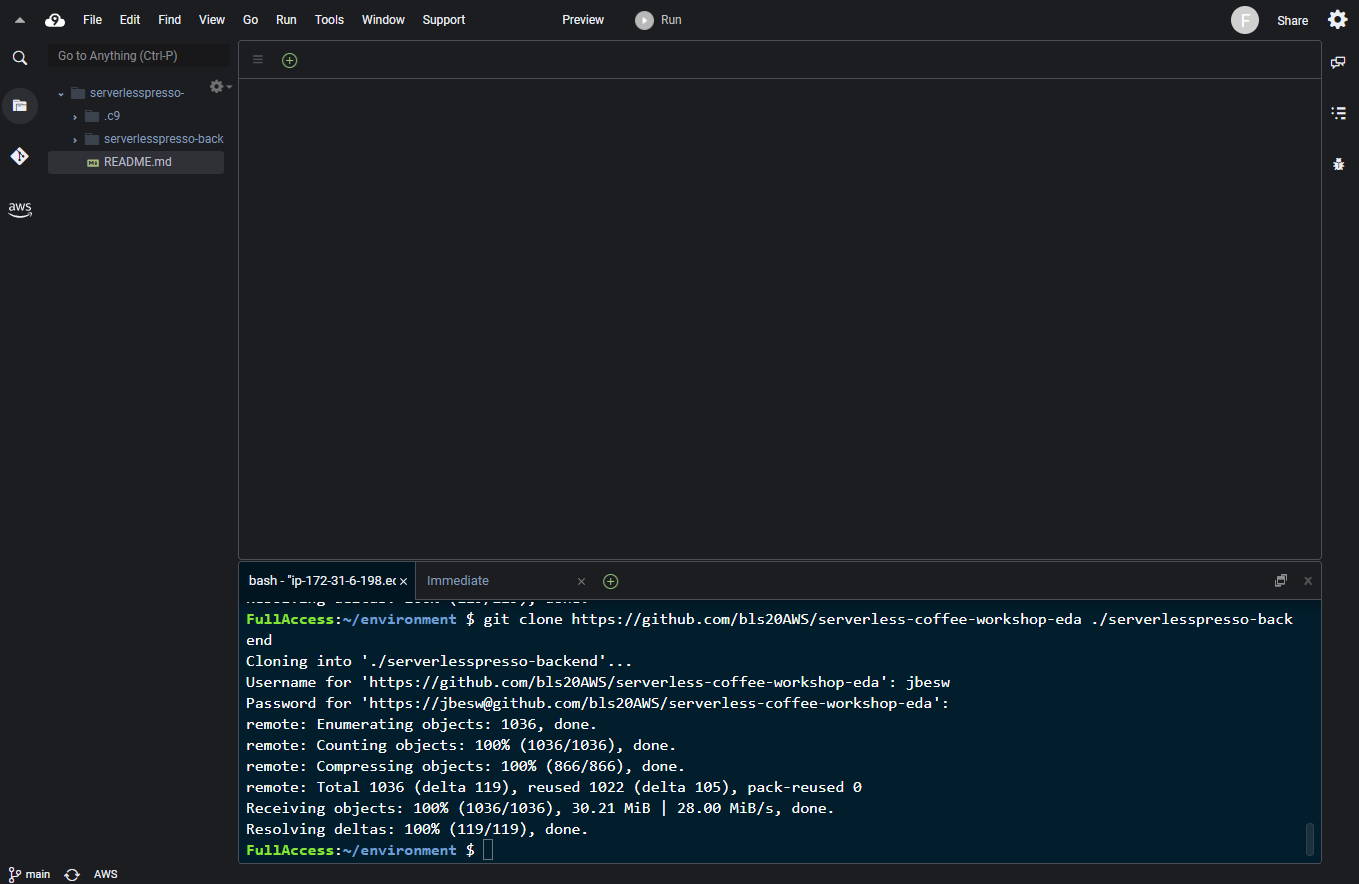Open the Source Control git panel icon
The height and width of the screenshot is (884, 1359).
coord(20,156)
